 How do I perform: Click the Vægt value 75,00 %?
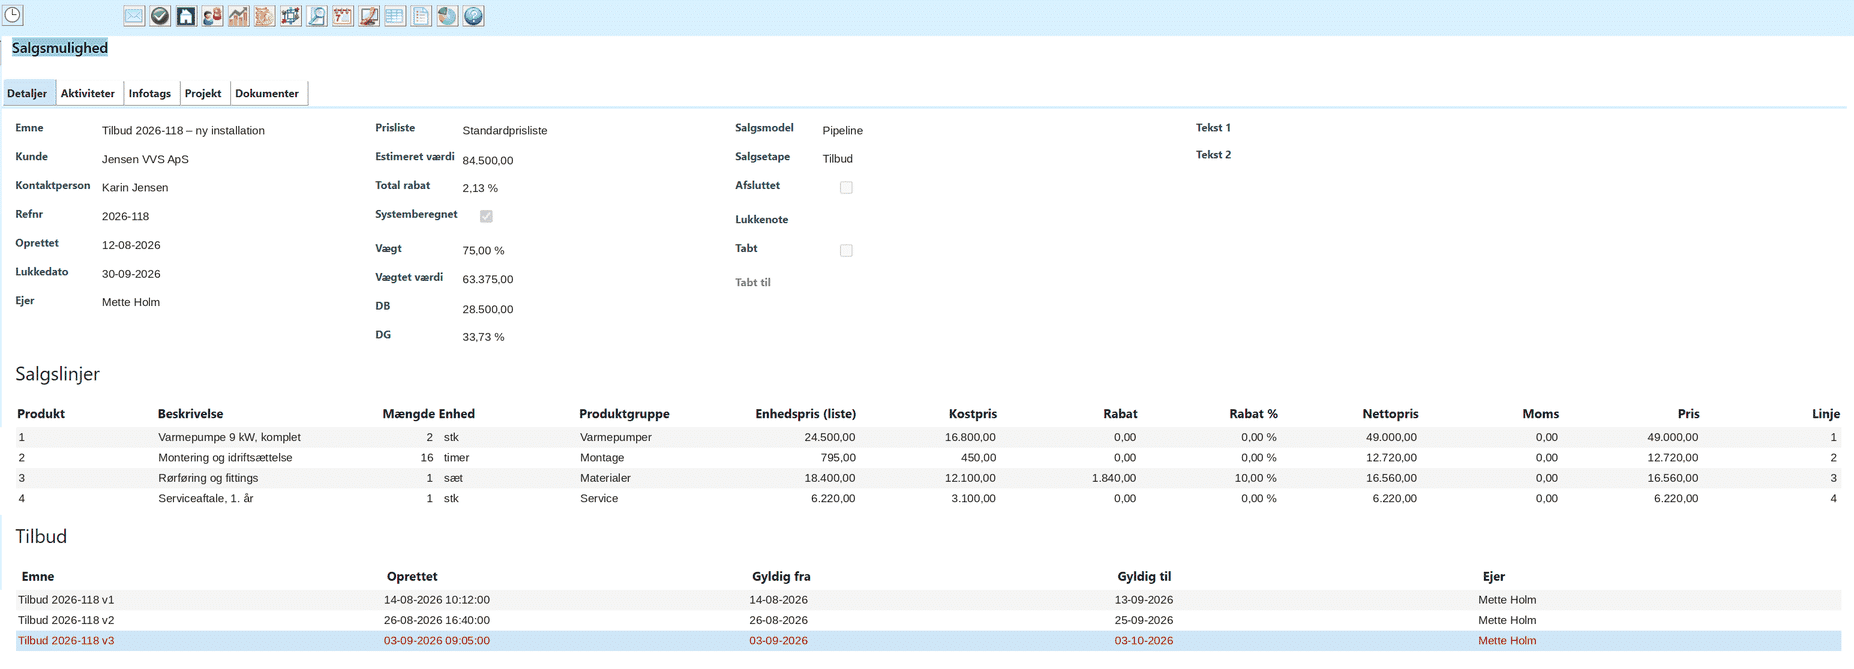coord(483,251)
